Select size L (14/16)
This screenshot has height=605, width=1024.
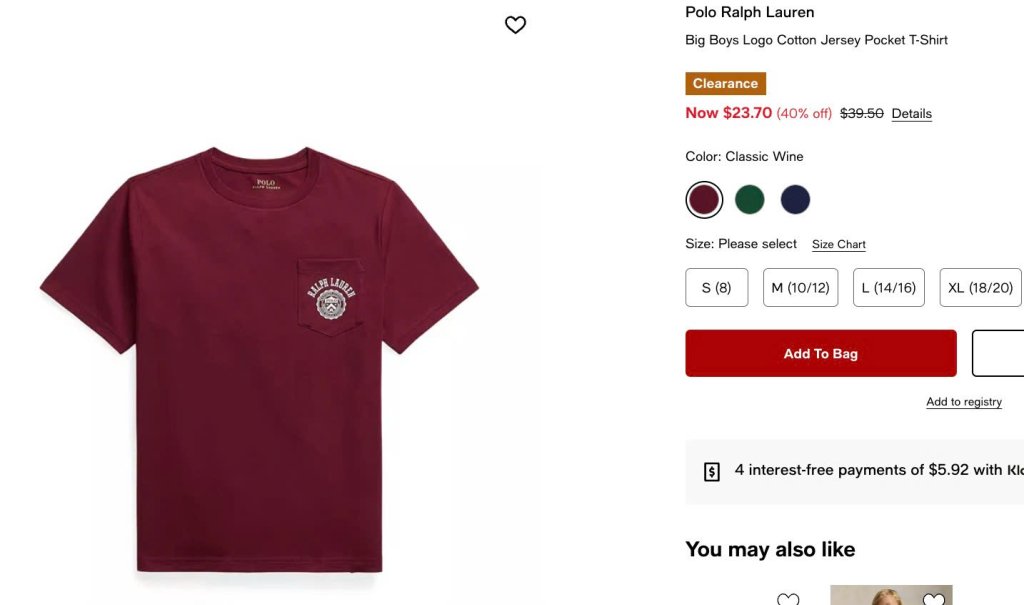[888, 288]
